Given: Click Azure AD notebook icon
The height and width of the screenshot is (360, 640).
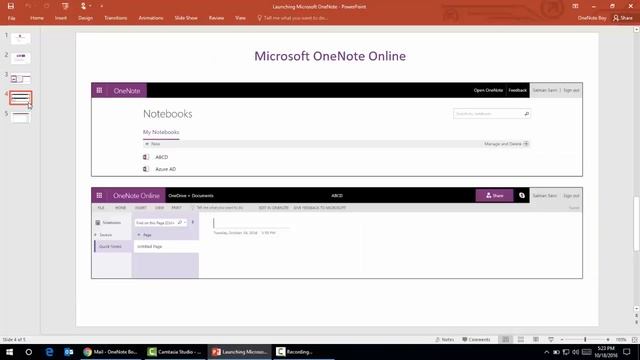Looking at the screenshot, I should pos(146,169).
